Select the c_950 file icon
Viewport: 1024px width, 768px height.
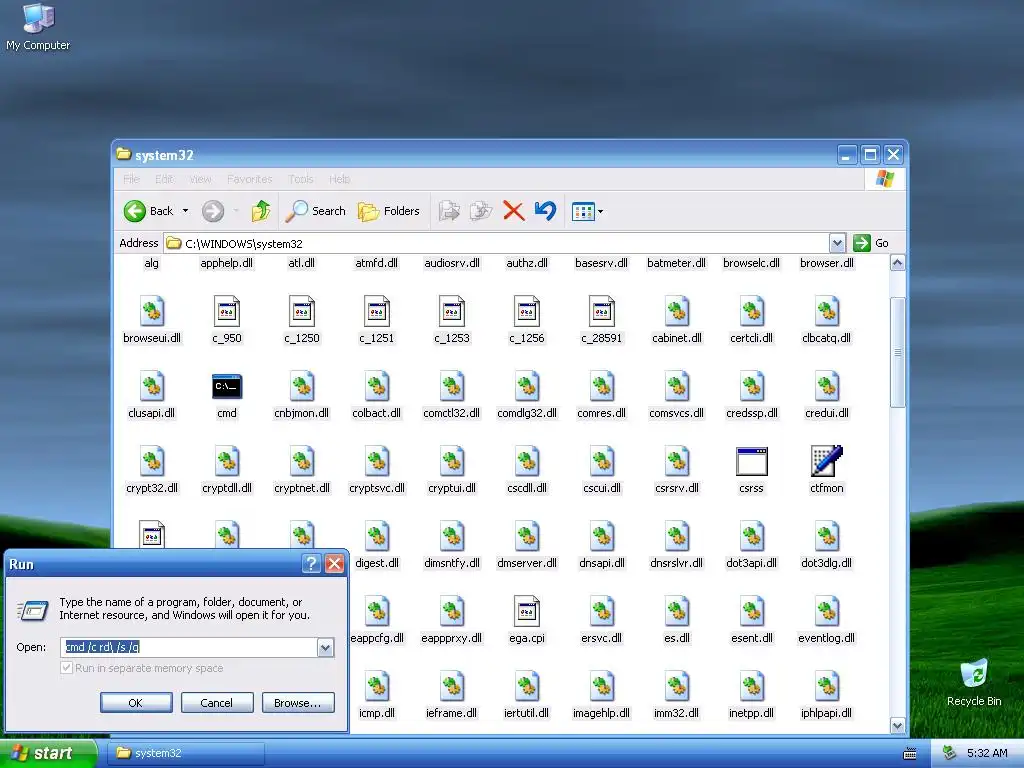click(x=227, y=312)
